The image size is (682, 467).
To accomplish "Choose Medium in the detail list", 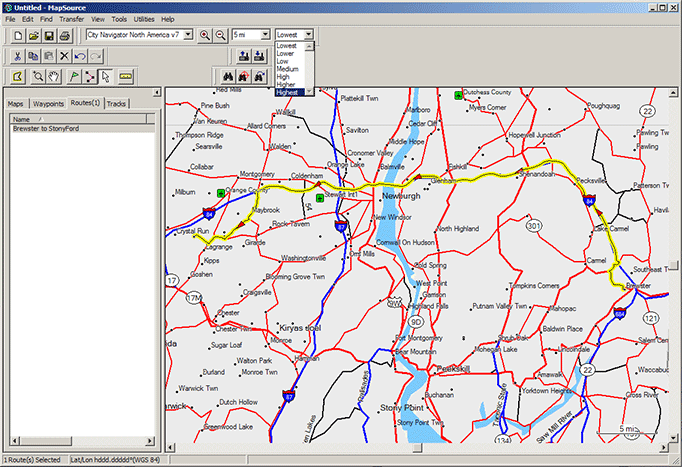I will pyautogui.click(x=288, y=69).
